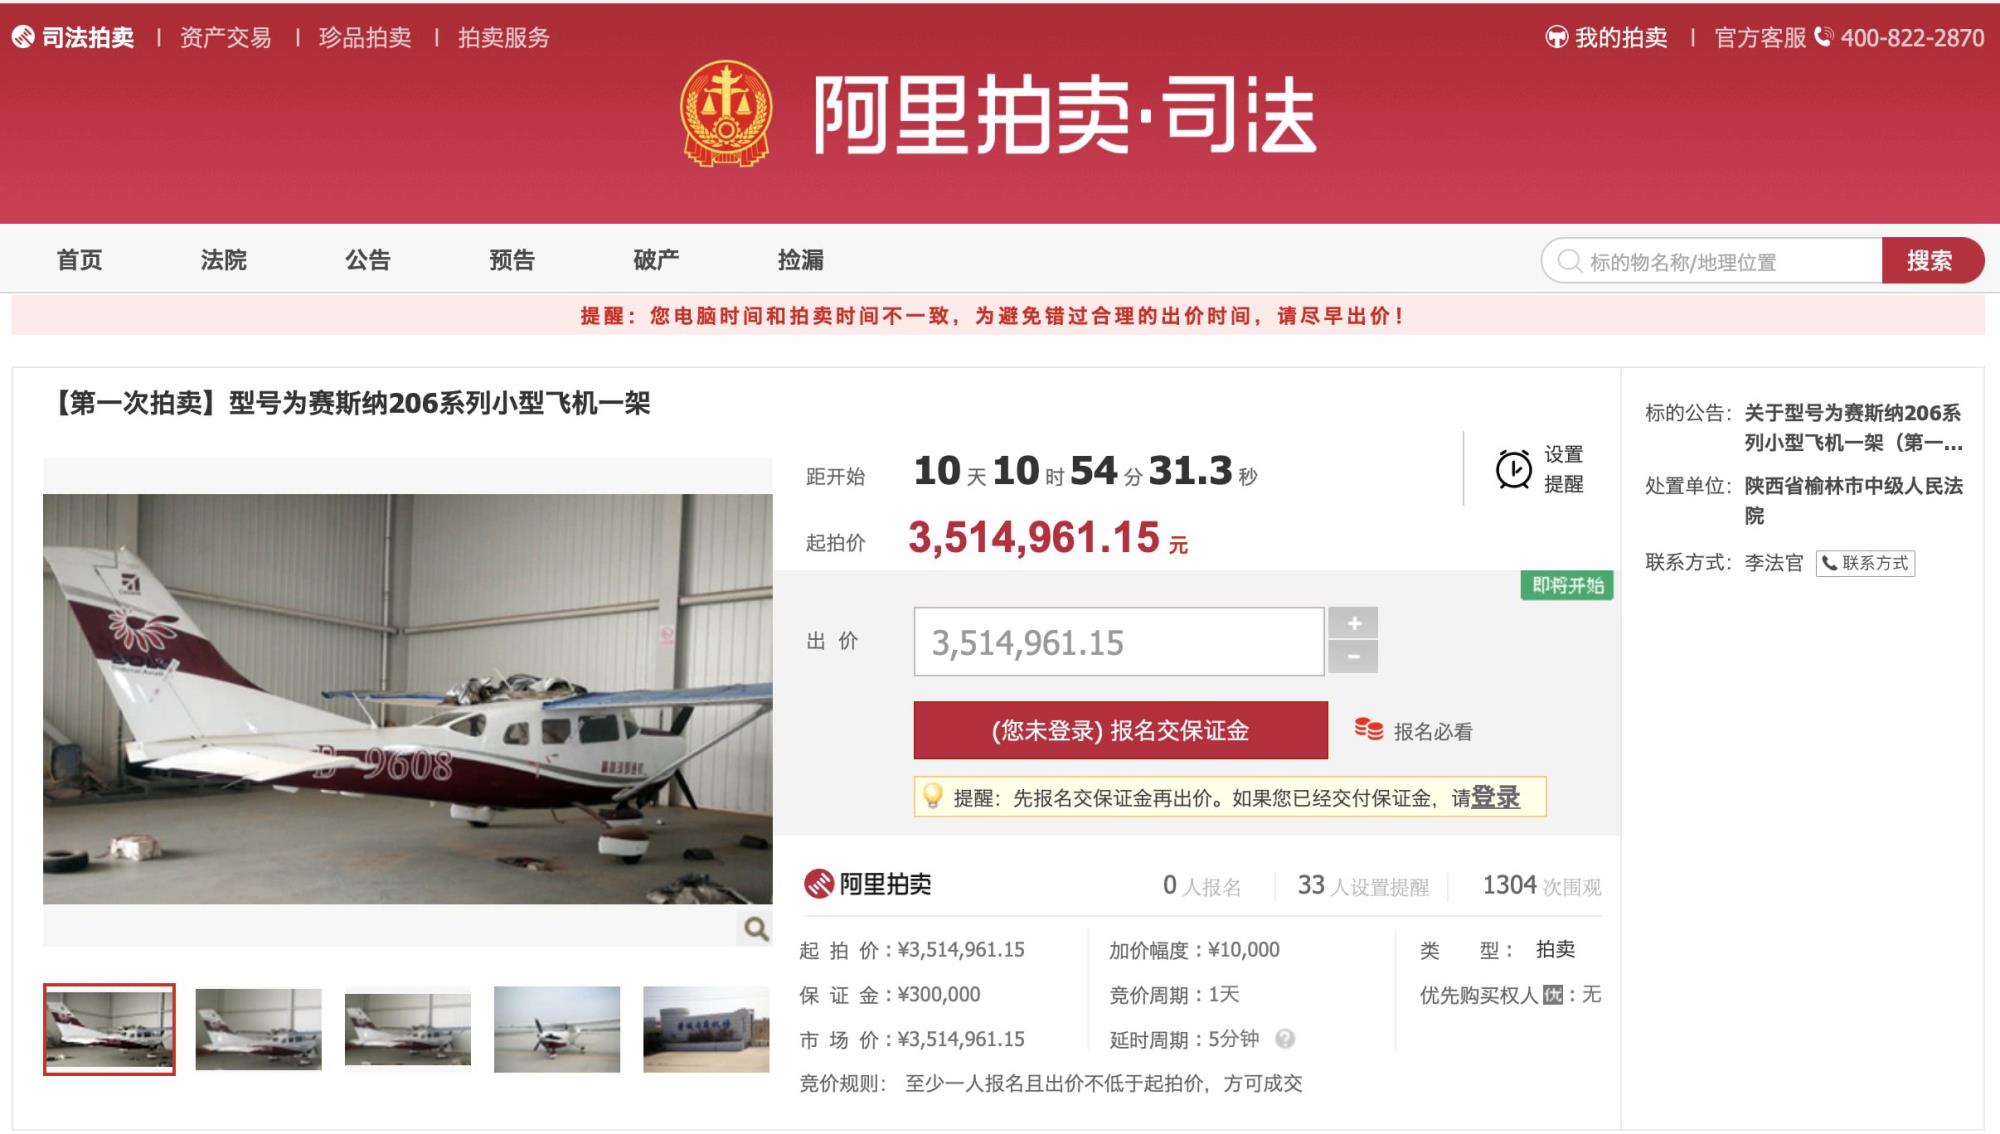Click the alarm clock reminder icon
This screenshot has width=2000, height=1134.
coord(1513,469)
